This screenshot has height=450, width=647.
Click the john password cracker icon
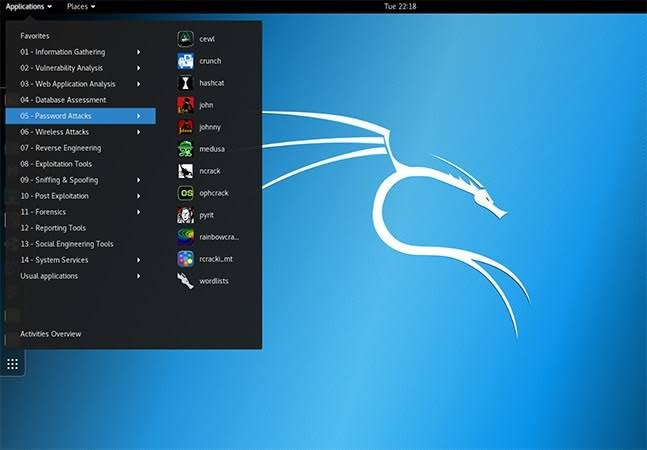186,105
